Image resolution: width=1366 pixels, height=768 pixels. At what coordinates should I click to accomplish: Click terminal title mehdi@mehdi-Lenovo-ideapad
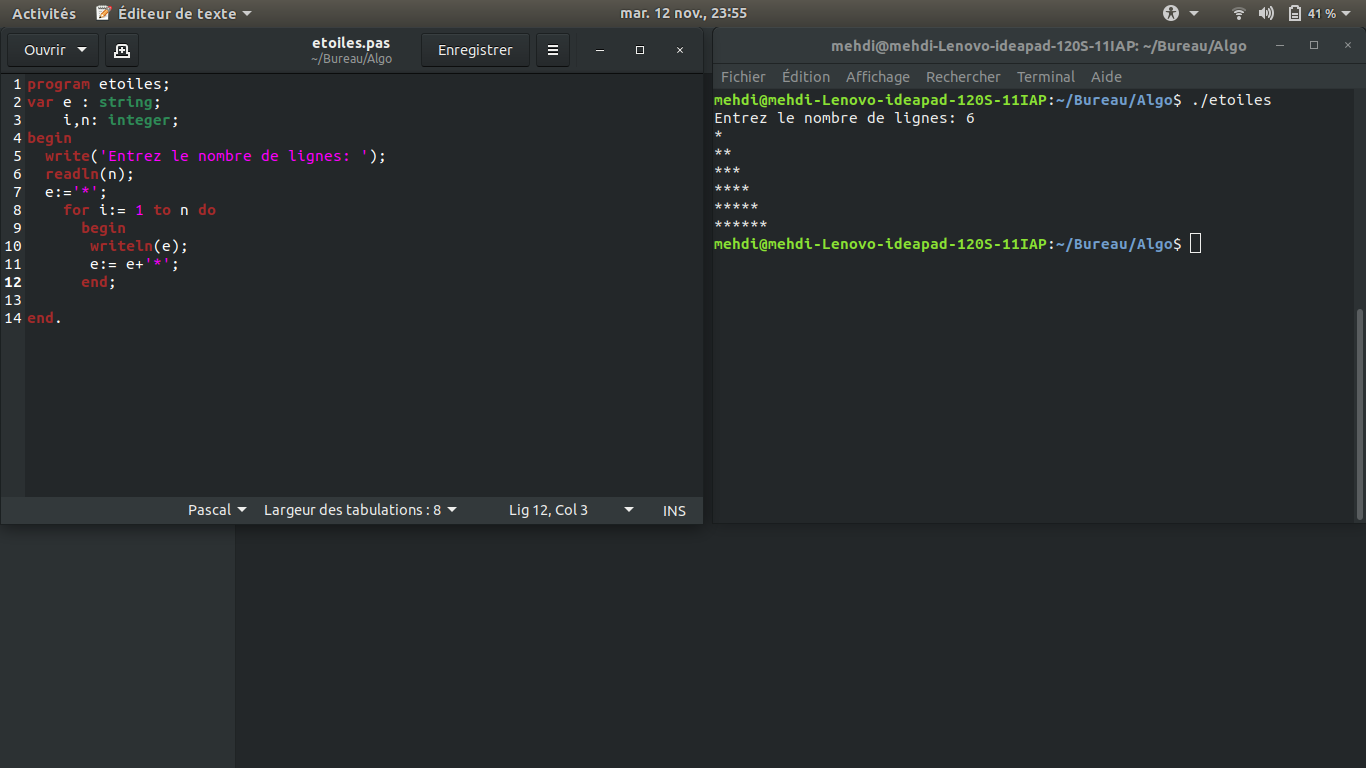[x=1038, y=46]
